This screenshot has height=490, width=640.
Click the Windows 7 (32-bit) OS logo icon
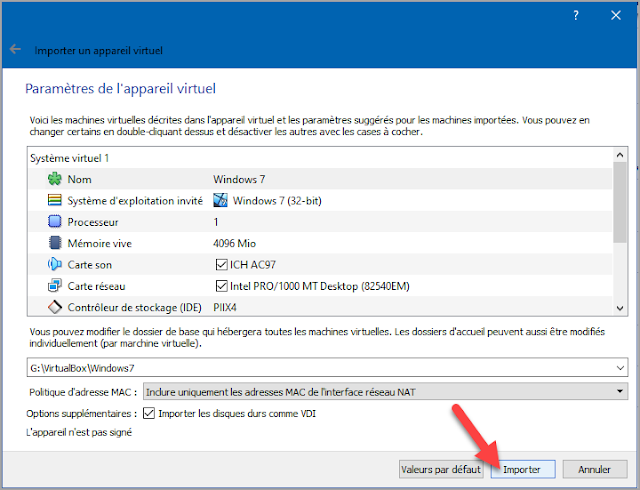220,200
